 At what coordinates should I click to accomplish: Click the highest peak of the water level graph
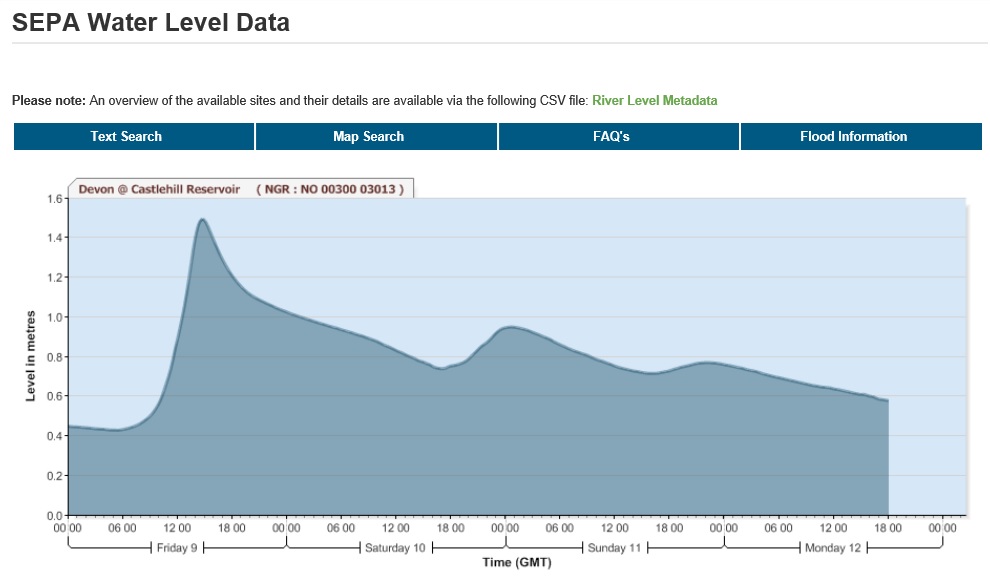(202, 219)
